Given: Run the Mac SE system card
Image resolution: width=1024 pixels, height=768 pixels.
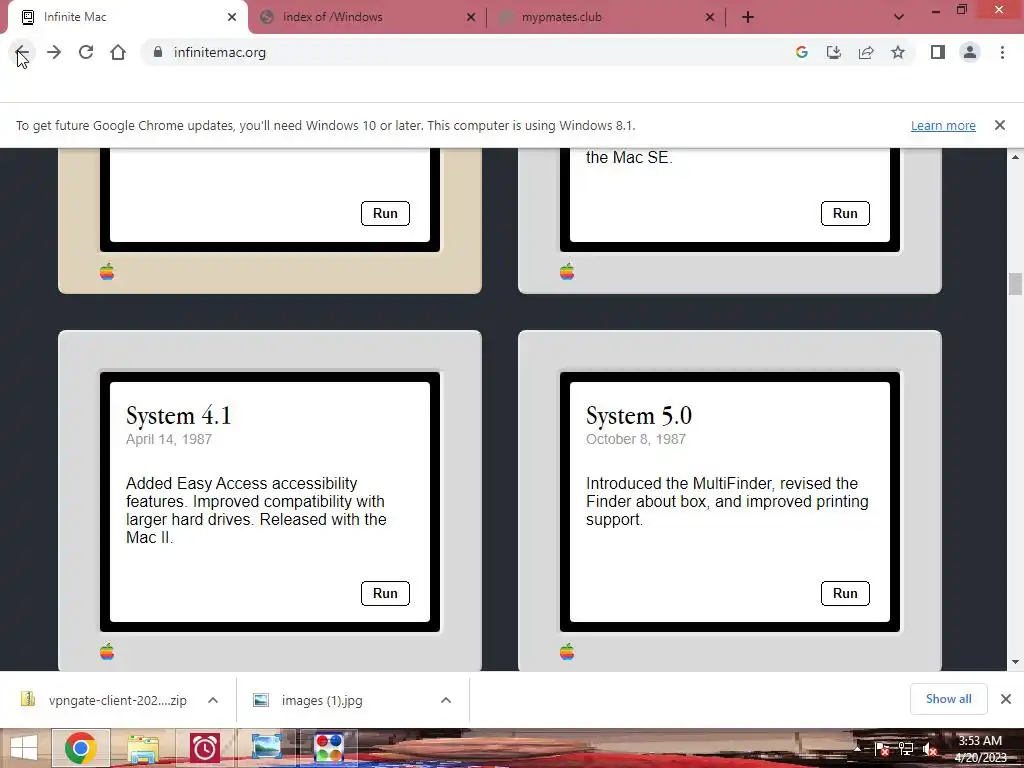Looking at the screenshot, I should click(845, 214).
